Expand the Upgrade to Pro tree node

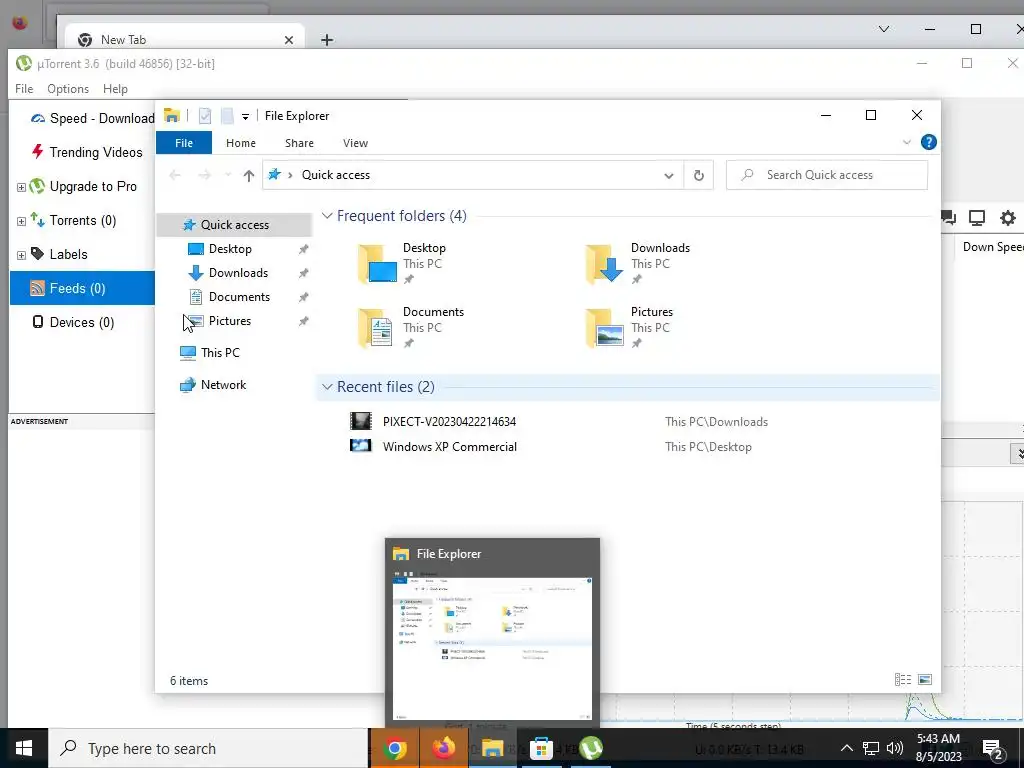[21, 187]
